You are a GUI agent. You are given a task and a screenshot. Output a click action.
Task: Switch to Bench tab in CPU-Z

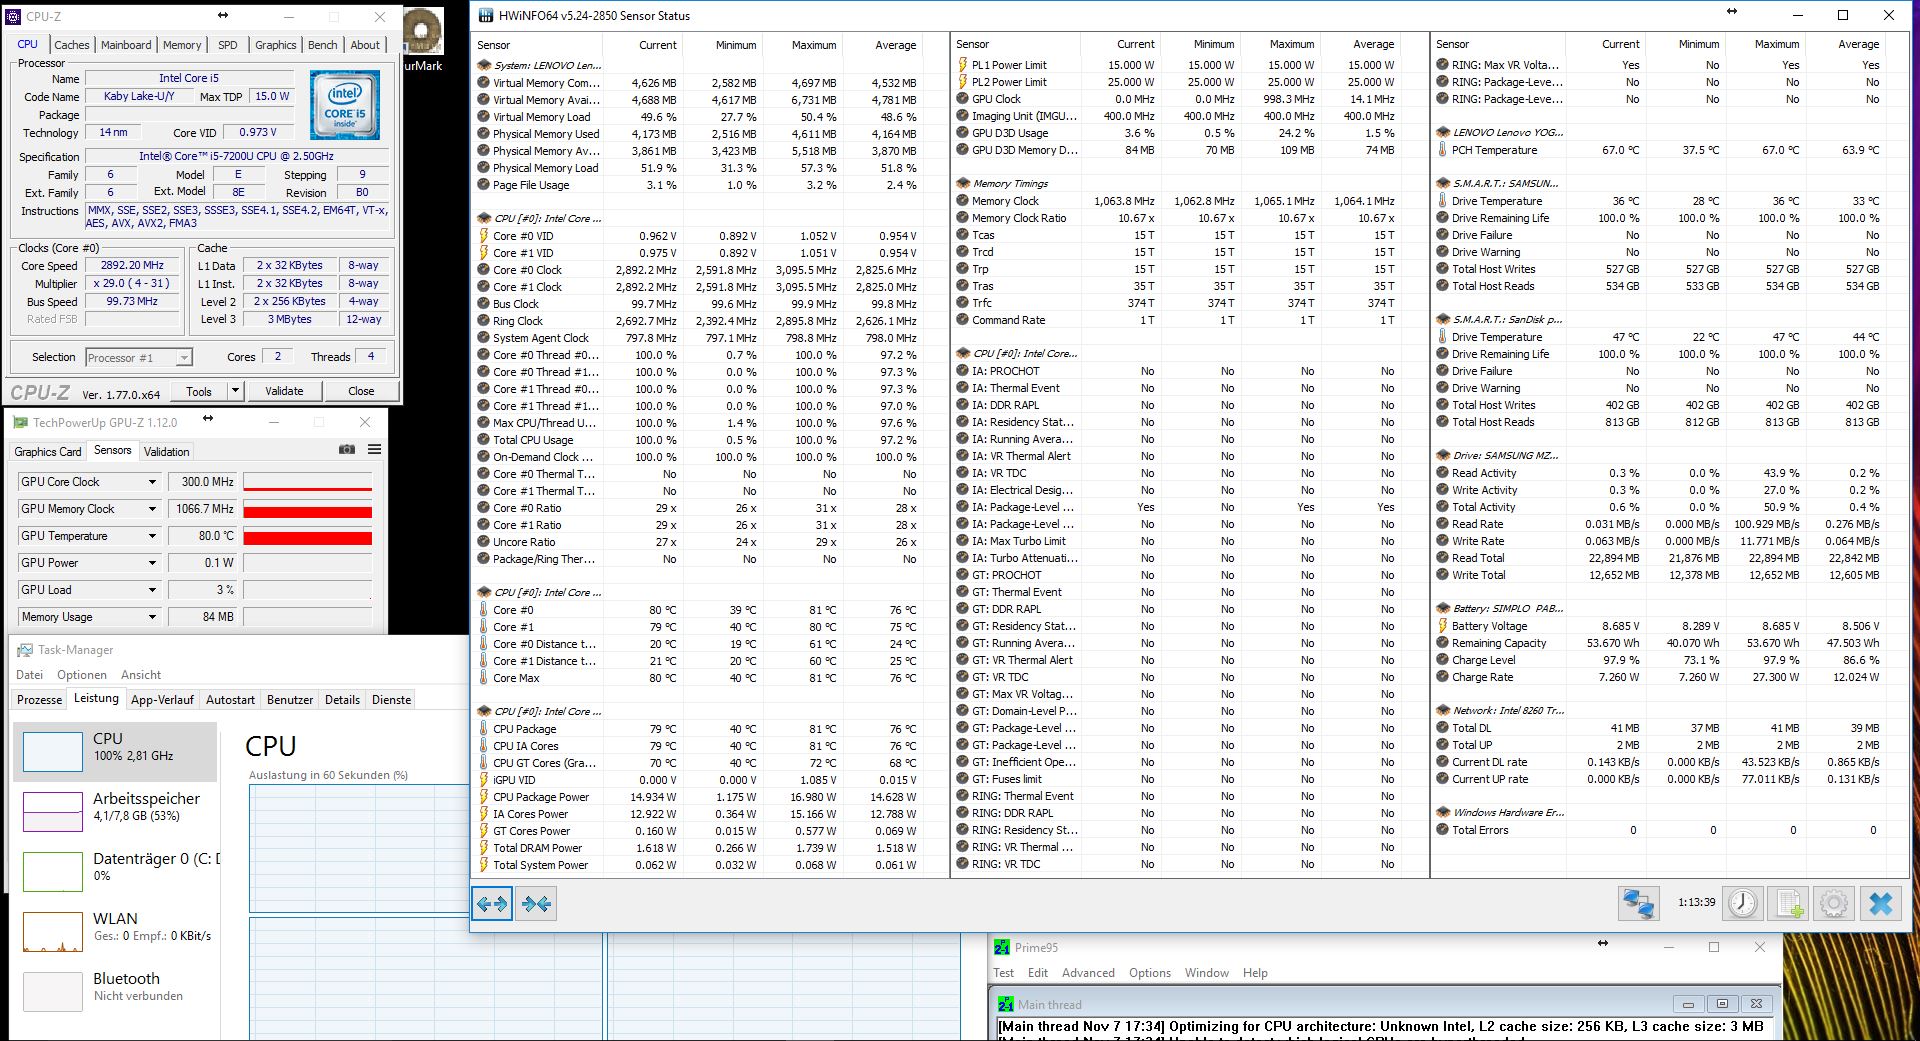click(322, 45)
